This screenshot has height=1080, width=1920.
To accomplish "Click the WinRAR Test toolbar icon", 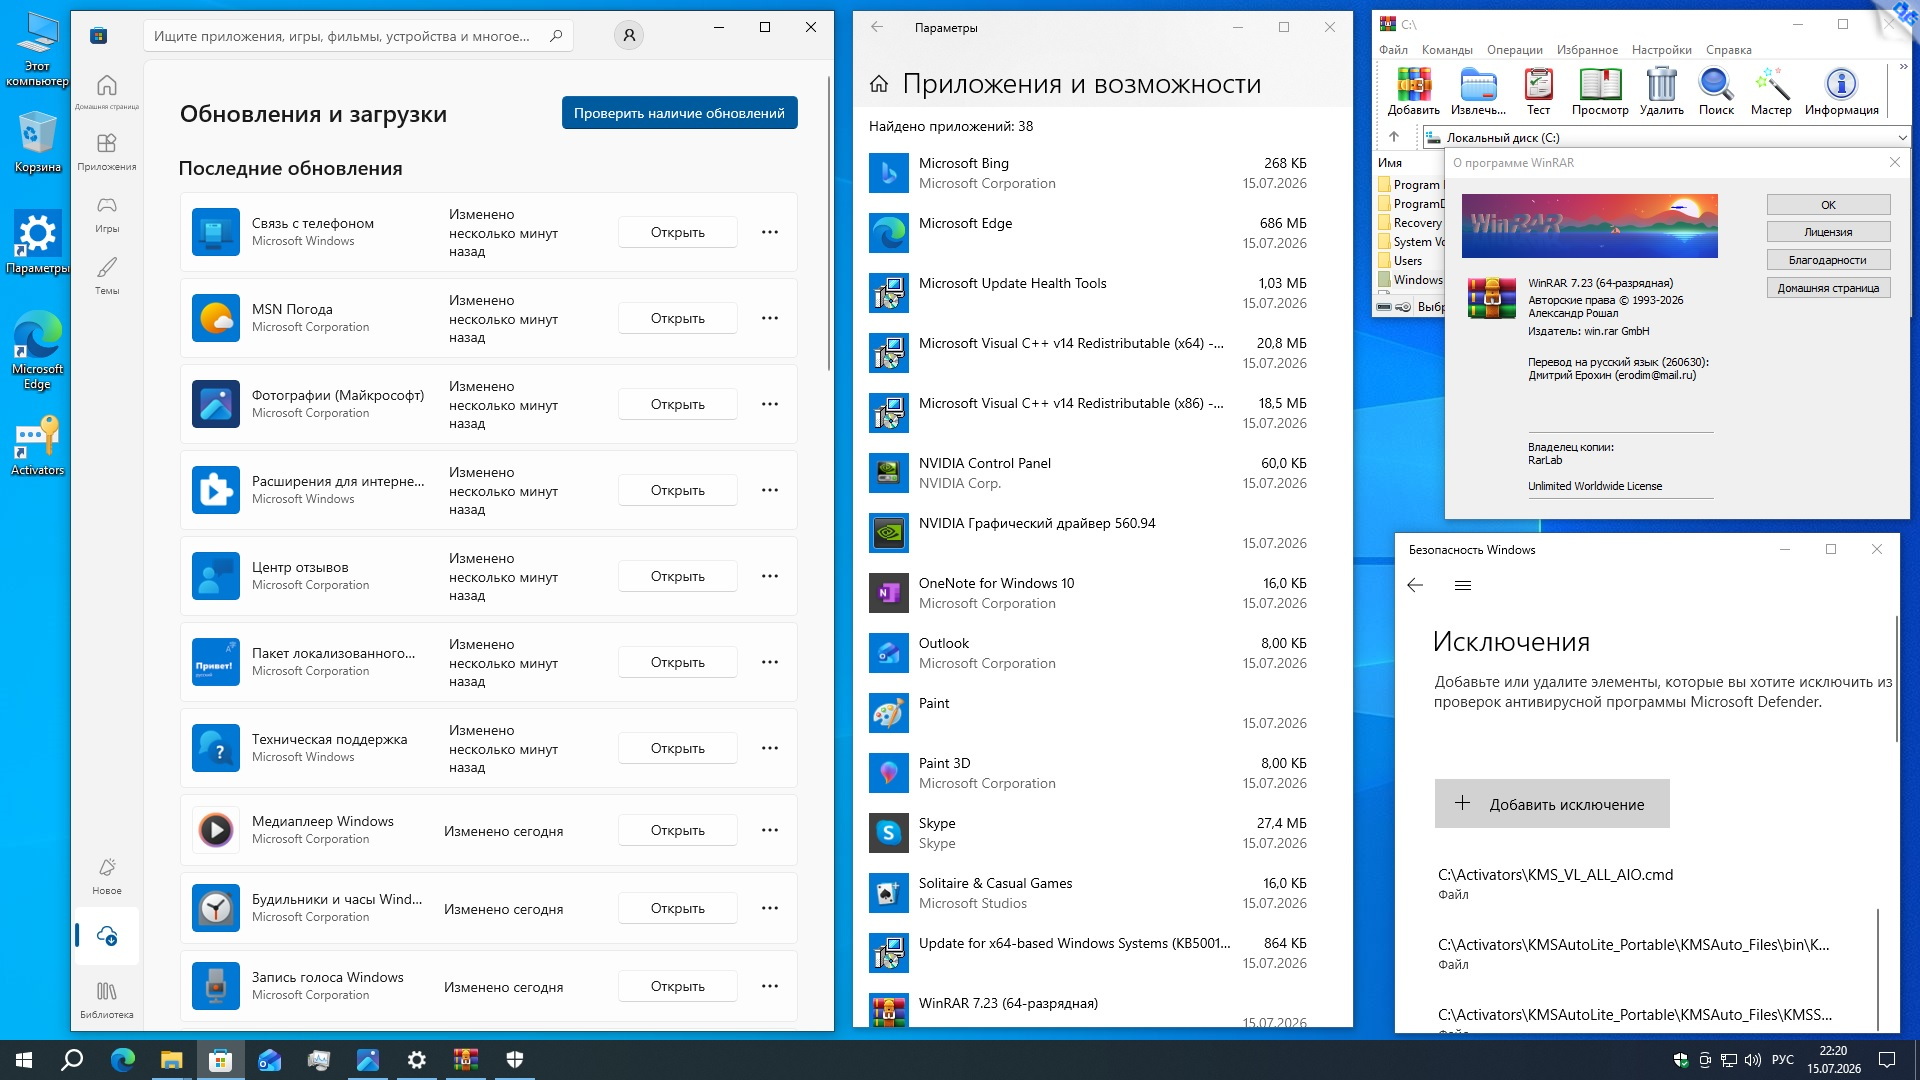I will (1538, 91).
